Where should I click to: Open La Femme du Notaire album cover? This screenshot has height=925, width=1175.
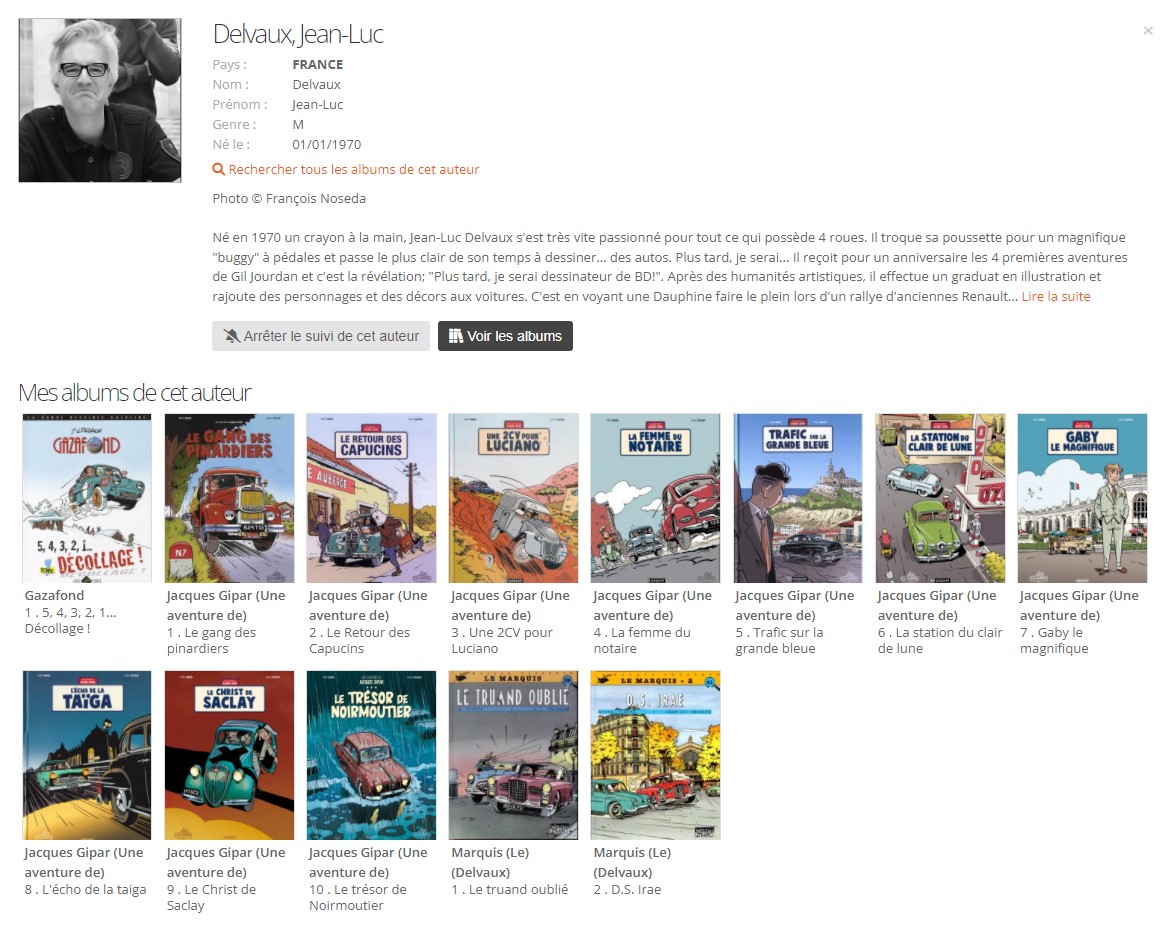(656, 498)
